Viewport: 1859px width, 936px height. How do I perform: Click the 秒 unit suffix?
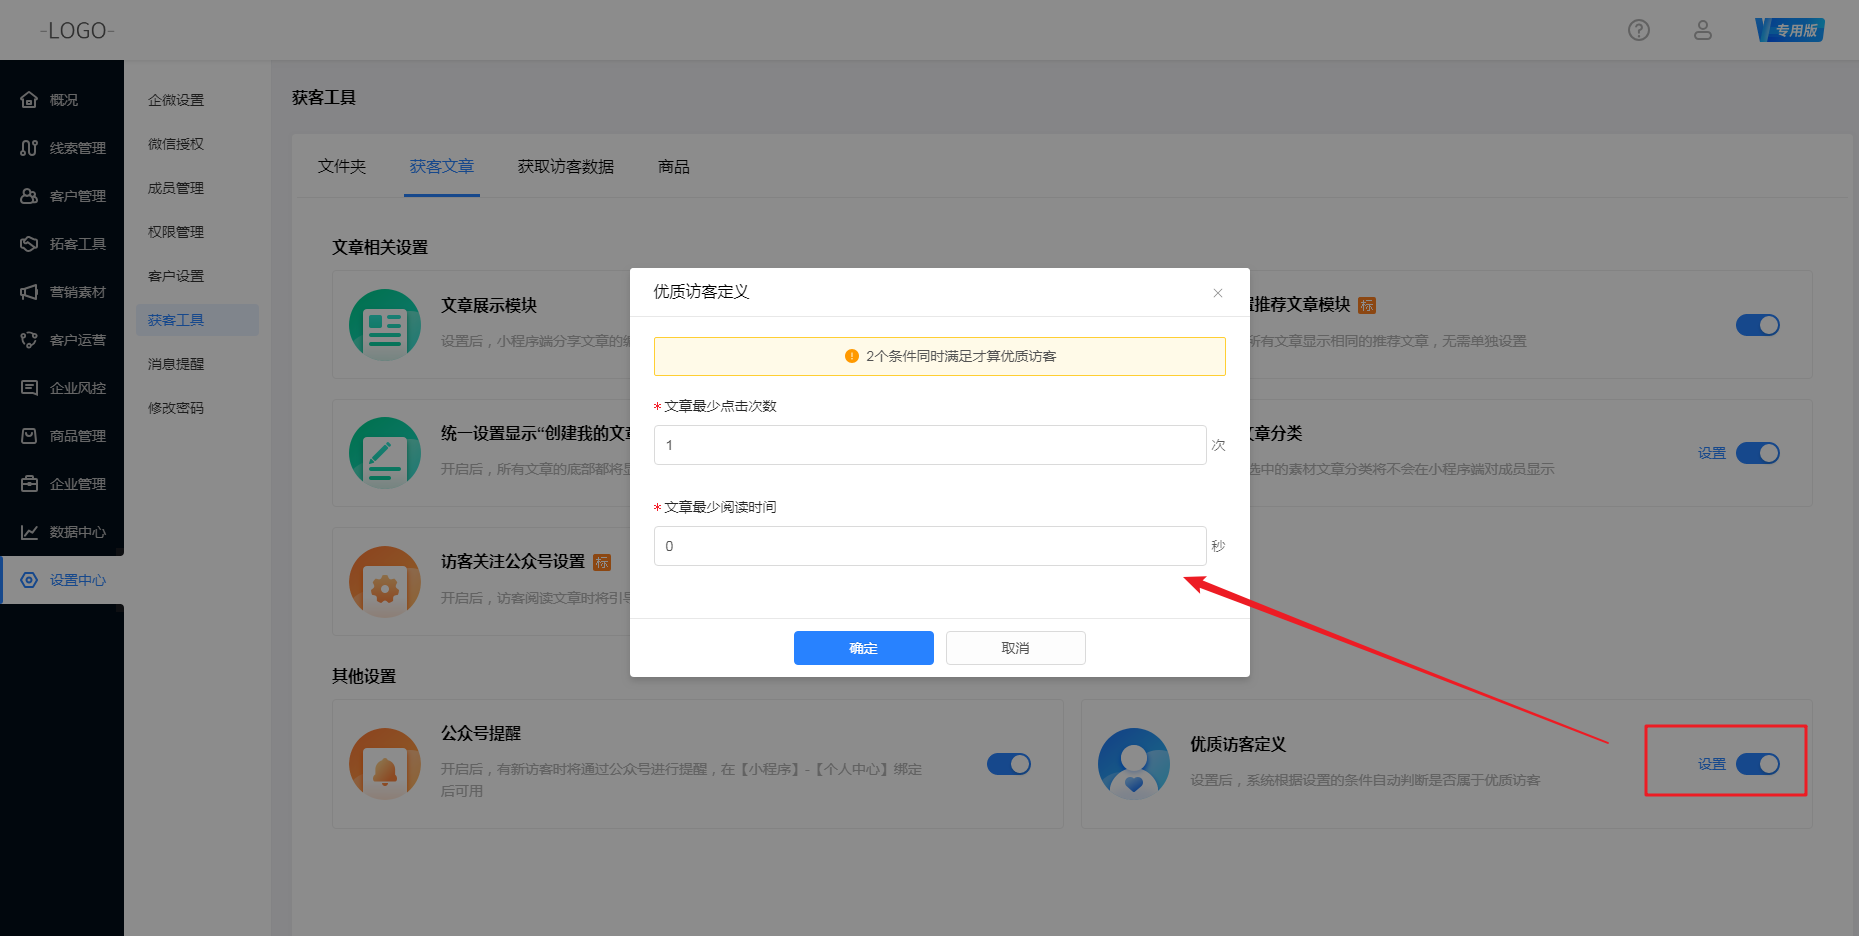click(1218, 546)
